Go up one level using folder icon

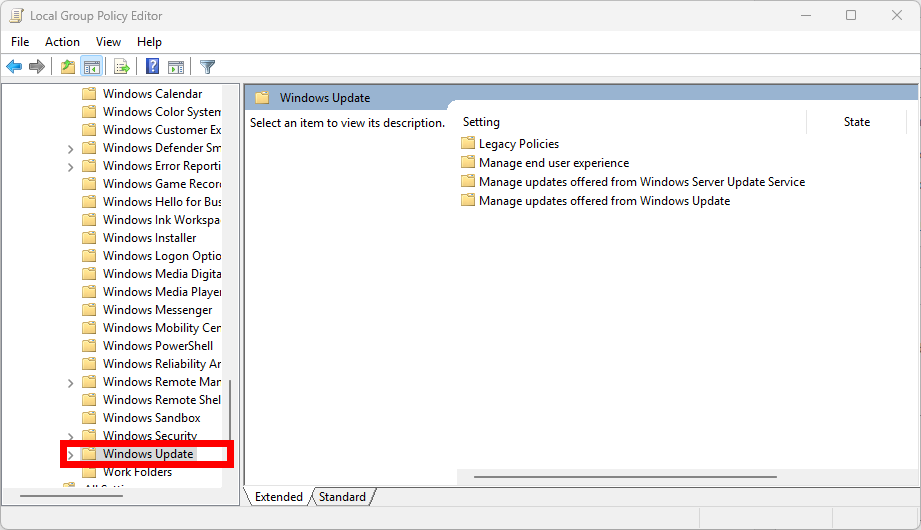[x=67, y=67]
